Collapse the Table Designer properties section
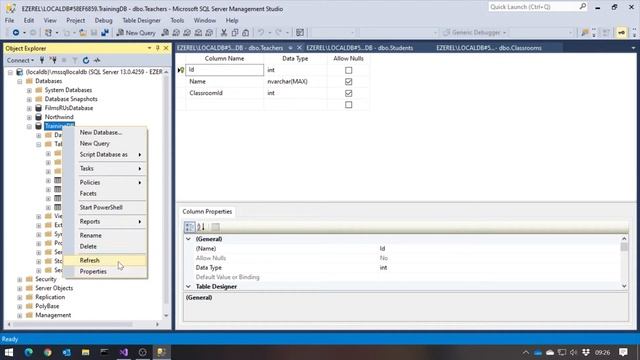This screenshot has height=360, width=640. pos(188,287)
